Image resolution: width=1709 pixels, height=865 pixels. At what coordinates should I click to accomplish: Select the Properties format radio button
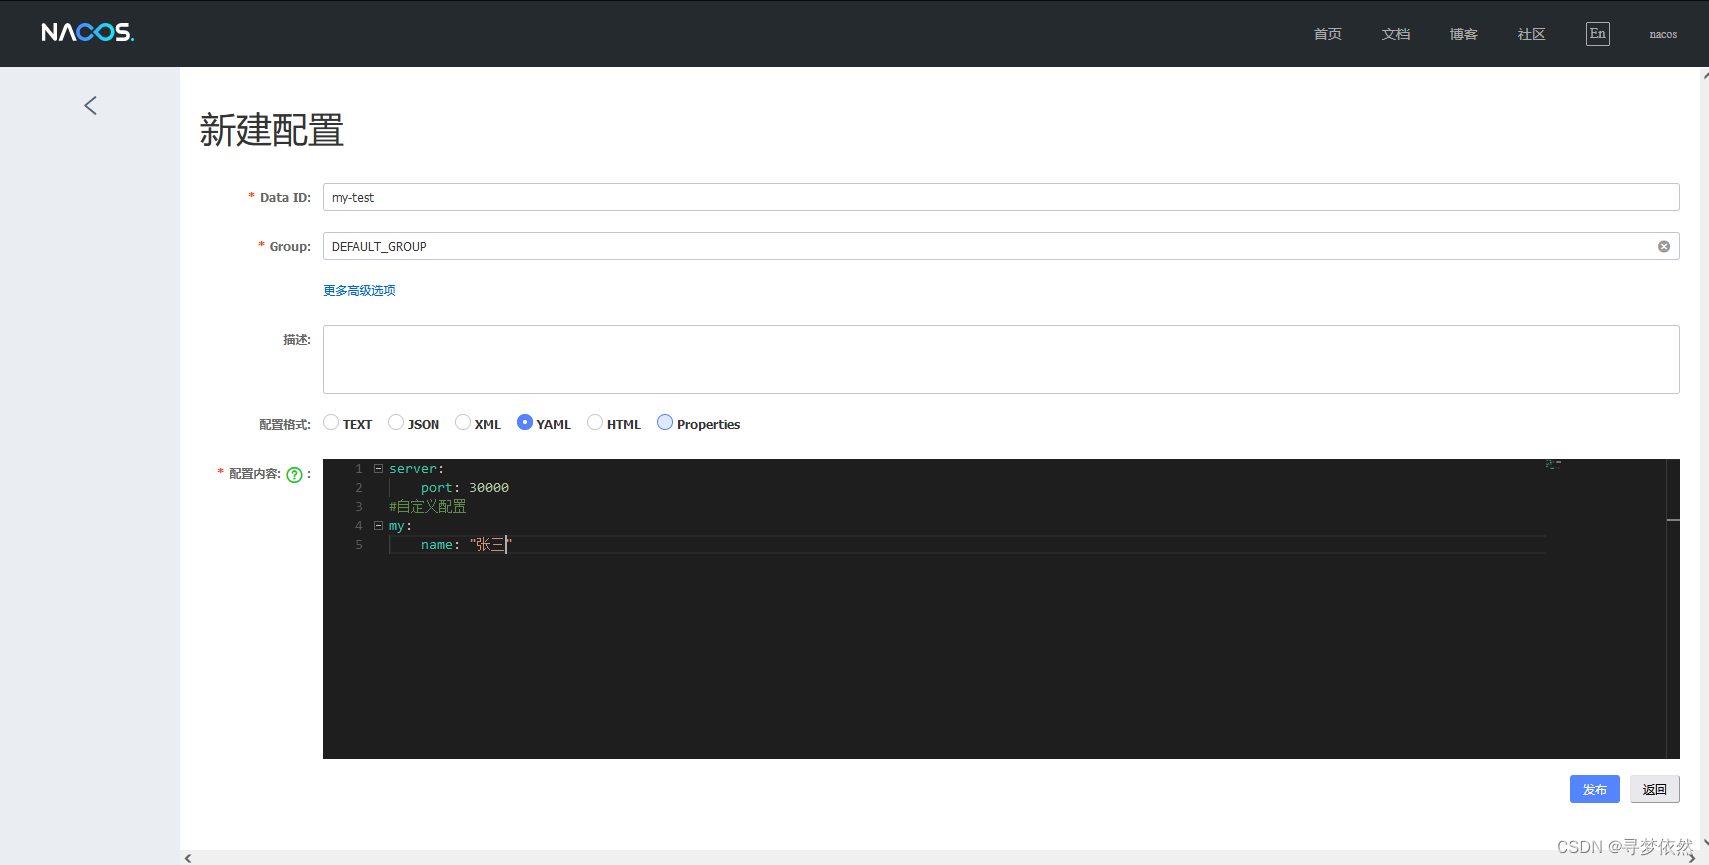(x=665, y=422)
